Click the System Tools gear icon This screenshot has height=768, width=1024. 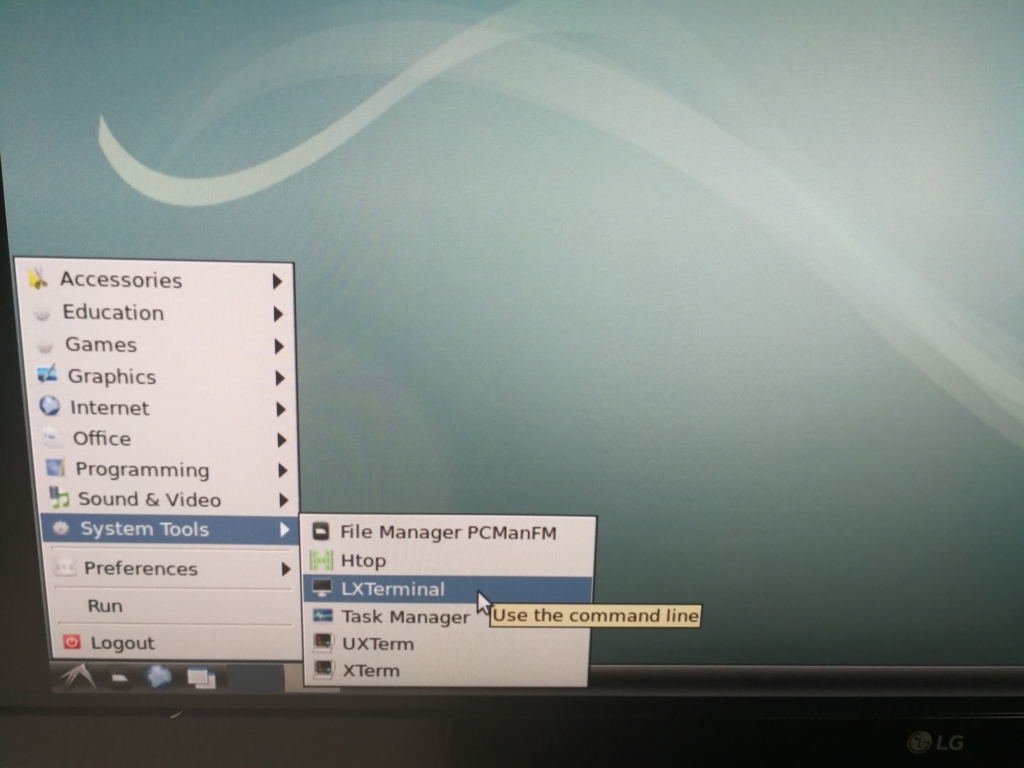61,528
